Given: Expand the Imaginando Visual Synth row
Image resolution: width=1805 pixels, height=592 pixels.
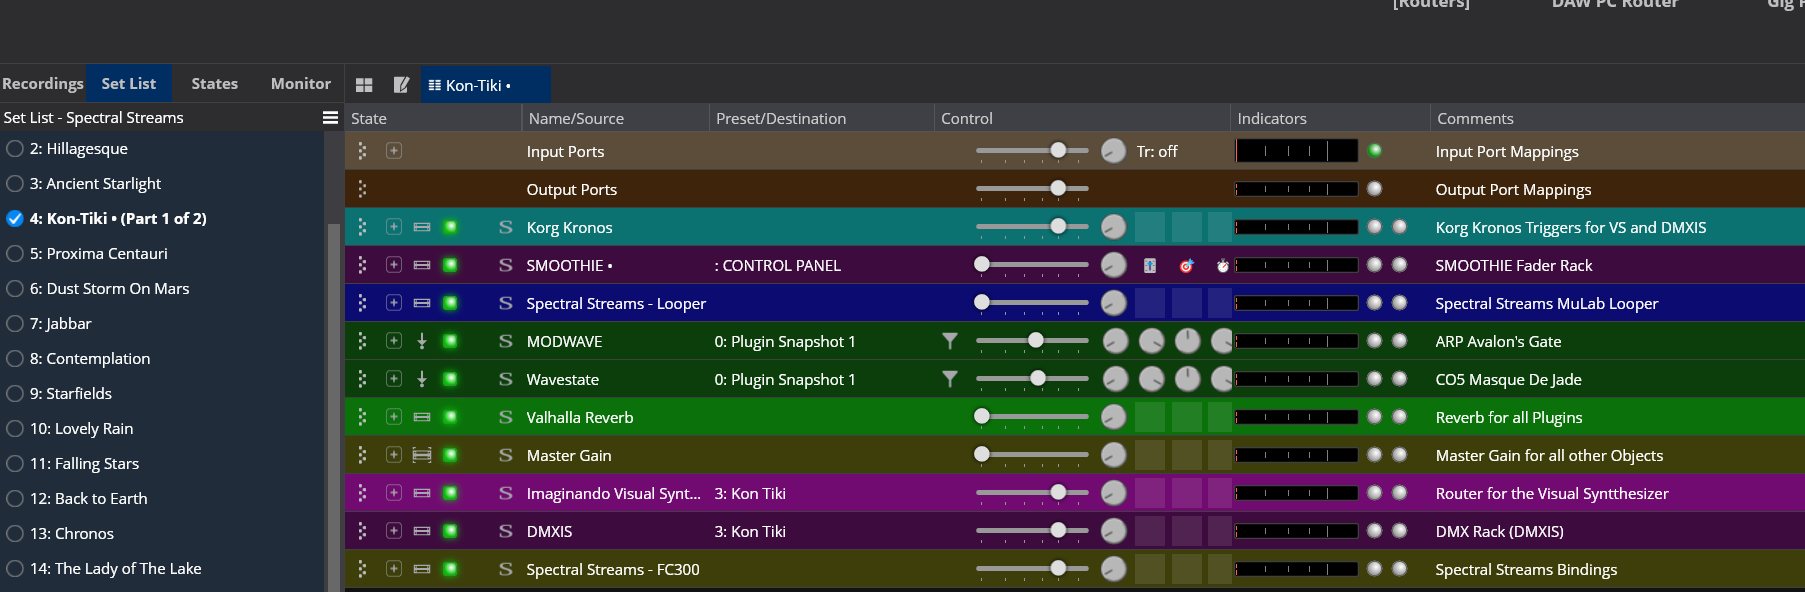Looking at the screenshot, I should tap(394, 493).
